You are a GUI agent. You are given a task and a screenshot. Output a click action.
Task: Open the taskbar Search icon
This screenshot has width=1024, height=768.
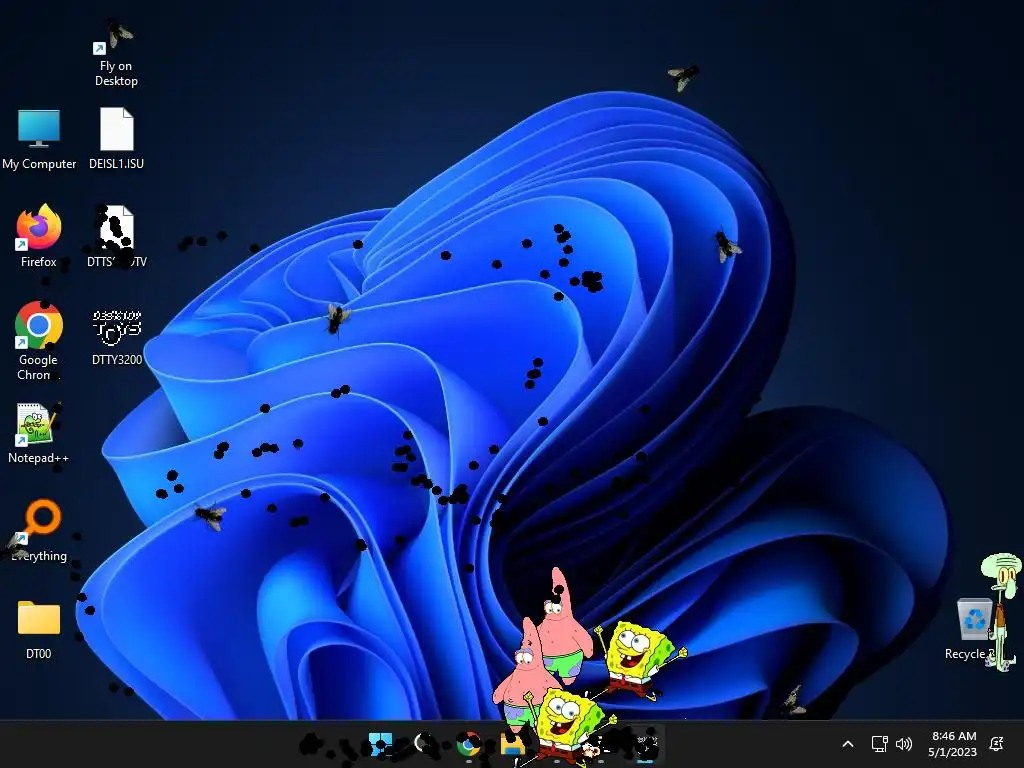click(x=425, y=744)
